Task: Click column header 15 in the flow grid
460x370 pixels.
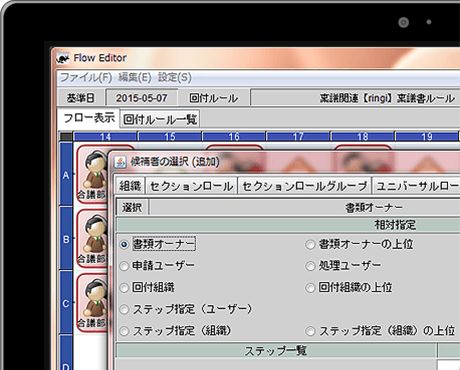Action: point(170,137)
